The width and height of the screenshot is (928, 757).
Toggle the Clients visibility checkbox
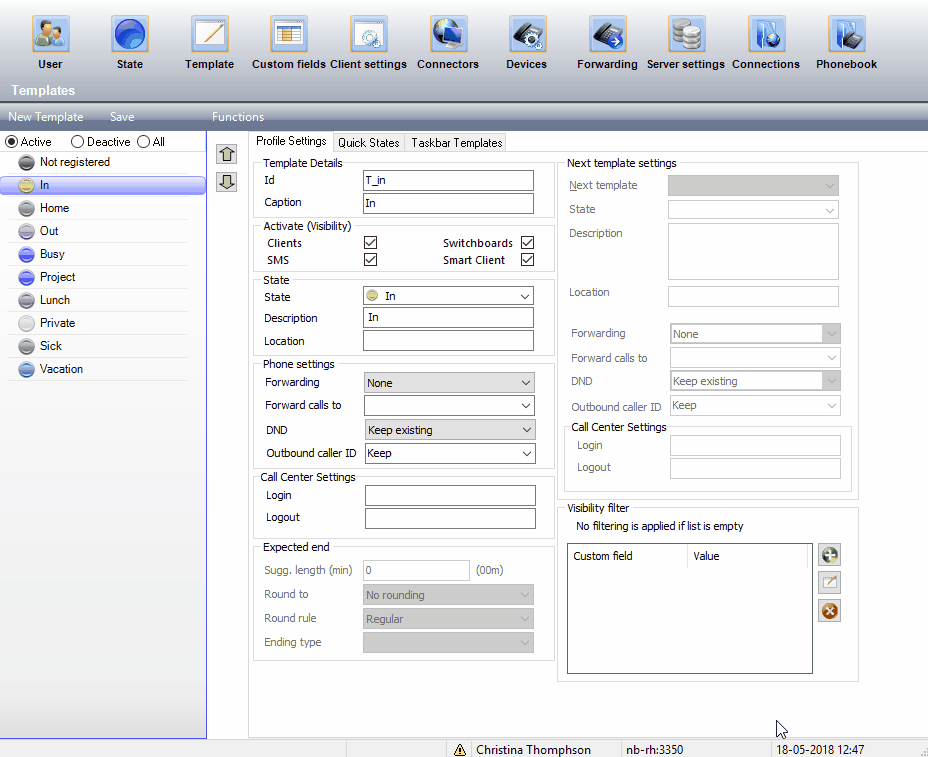click(370, 243)
